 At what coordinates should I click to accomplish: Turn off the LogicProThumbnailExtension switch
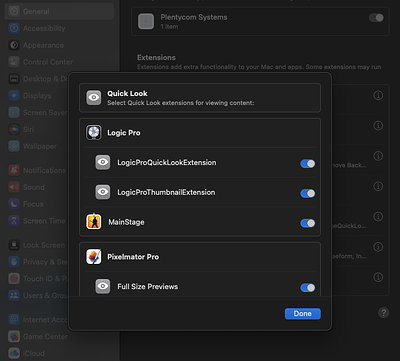point(308,193)
